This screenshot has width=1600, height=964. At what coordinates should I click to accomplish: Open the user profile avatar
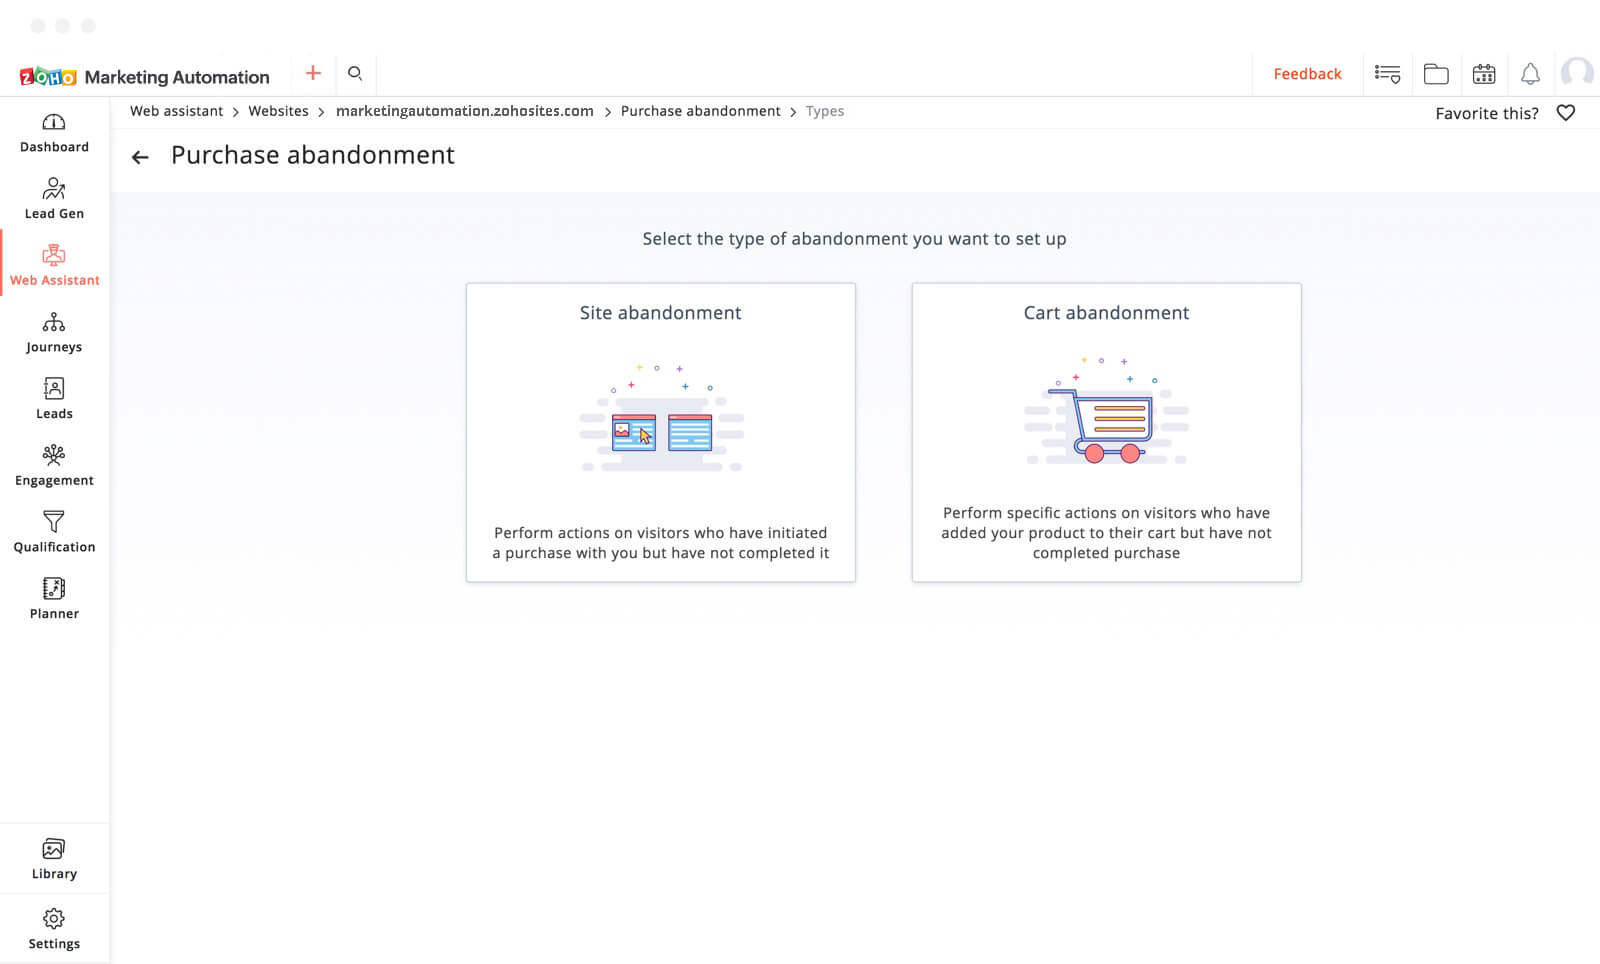[1577, 73]
